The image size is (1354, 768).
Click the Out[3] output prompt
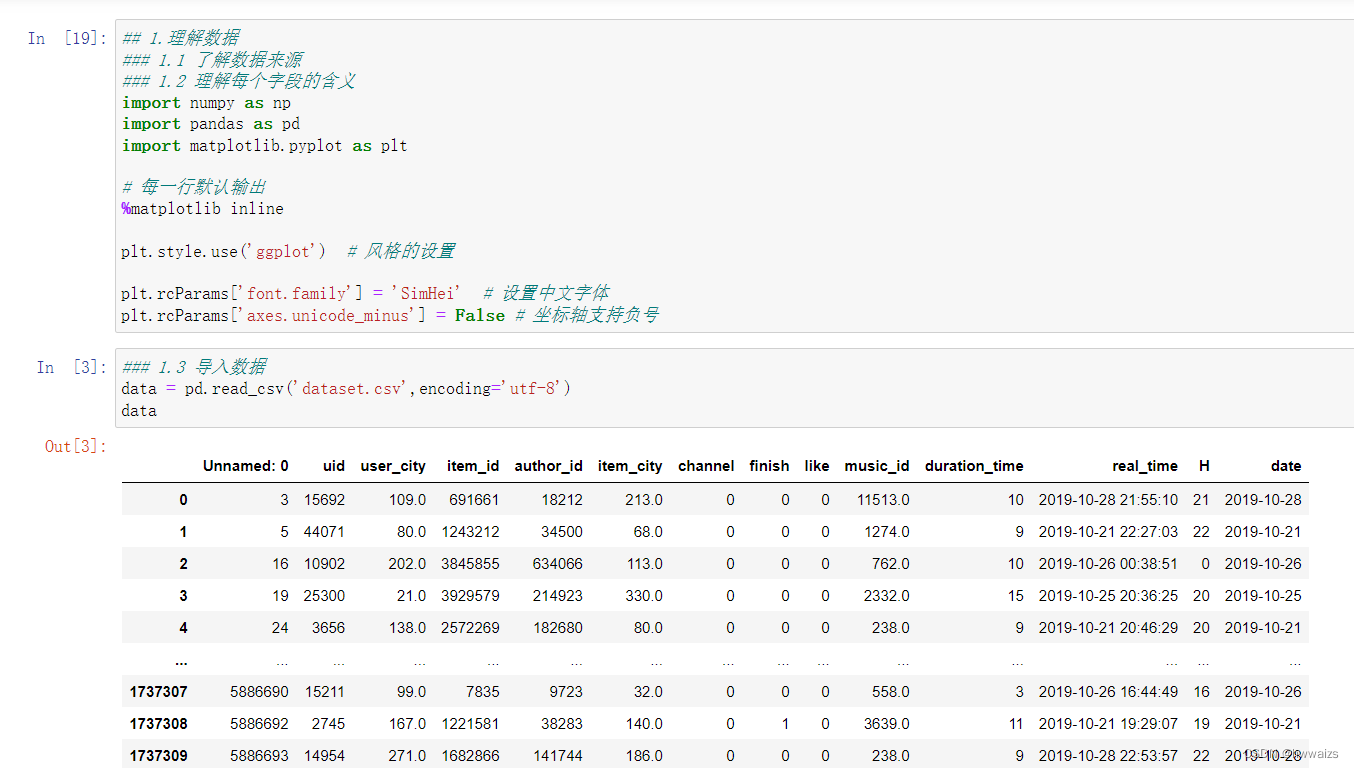(x=75, y=446)
